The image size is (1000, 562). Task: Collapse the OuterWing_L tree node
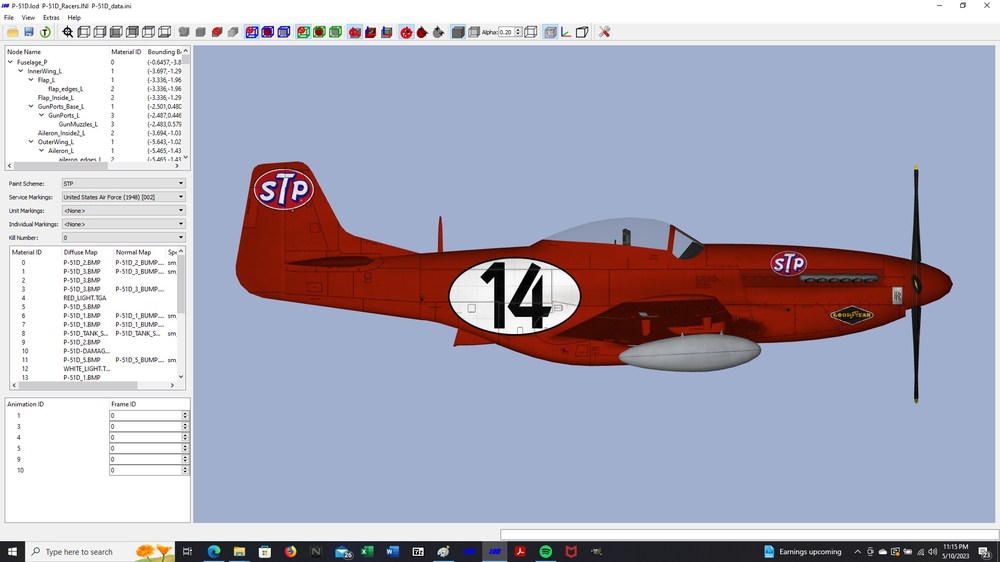31,142
